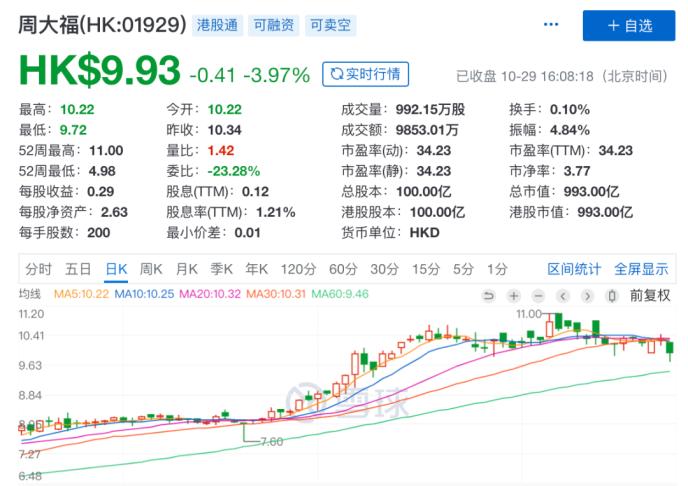Click the -3.97% change percentage
The height and width of the screenshot is (486, 688).
[x=276, y=75]
